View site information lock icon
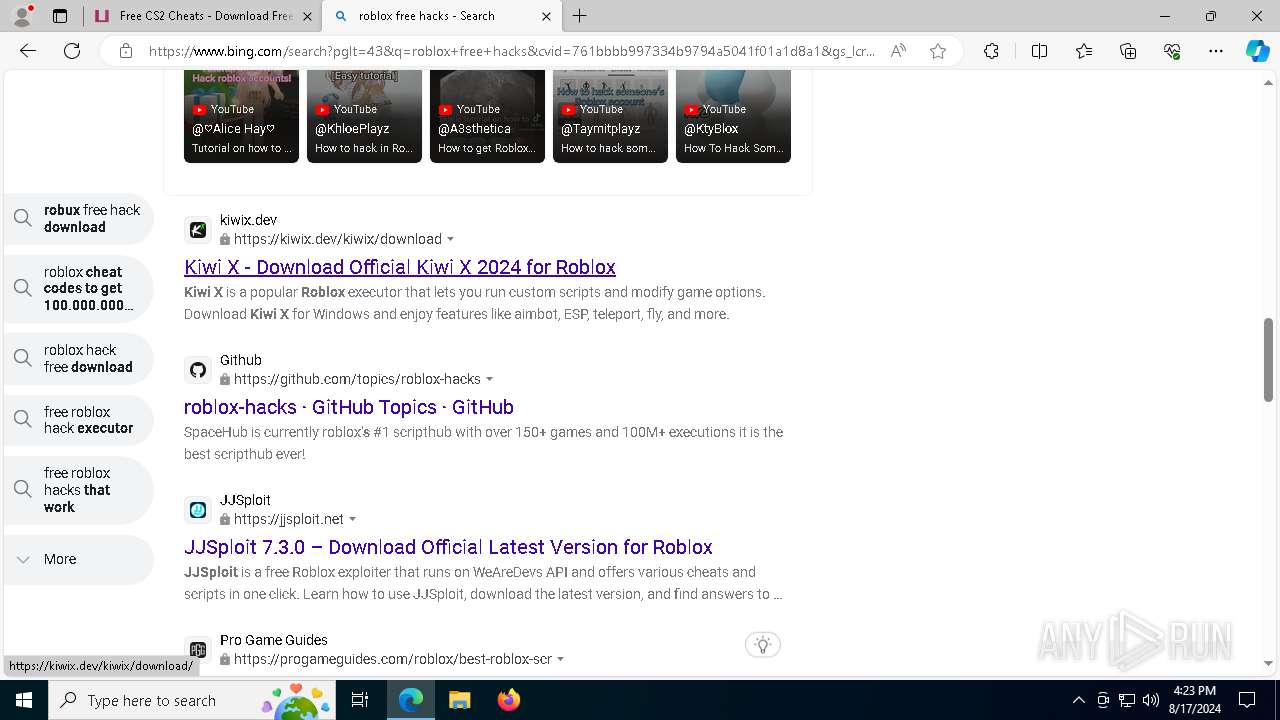Screen dimensions: 1280x720 (x=126, y=51)
